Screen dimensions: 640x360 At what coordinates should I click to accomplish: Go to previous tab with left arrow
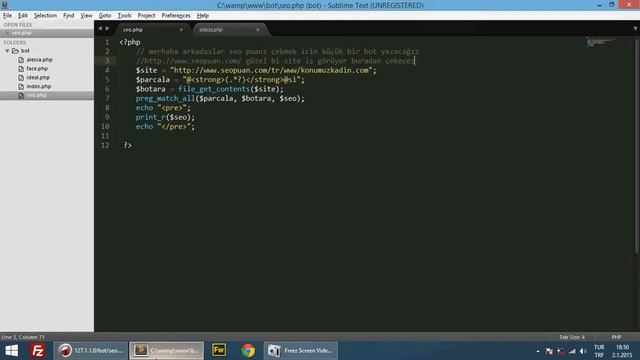(x=100, y=29)
